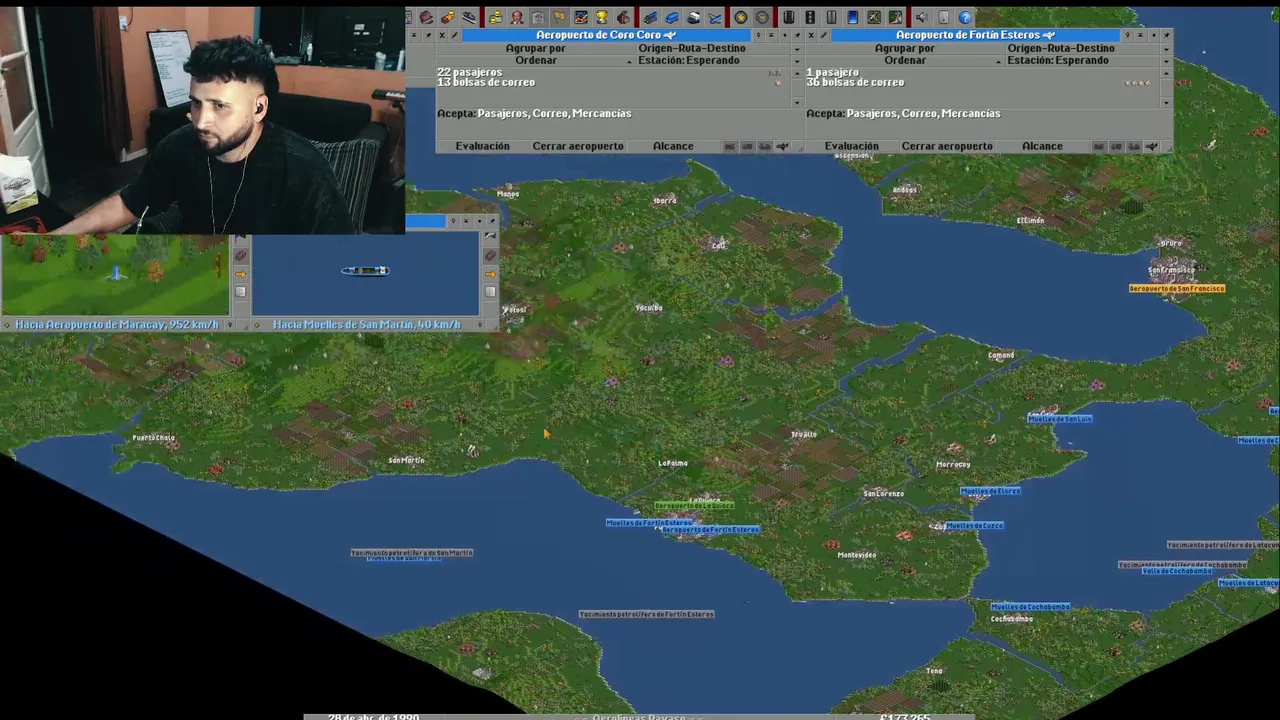
Task: Open the company league trophy icon
Action: click(x=601, y=17)
